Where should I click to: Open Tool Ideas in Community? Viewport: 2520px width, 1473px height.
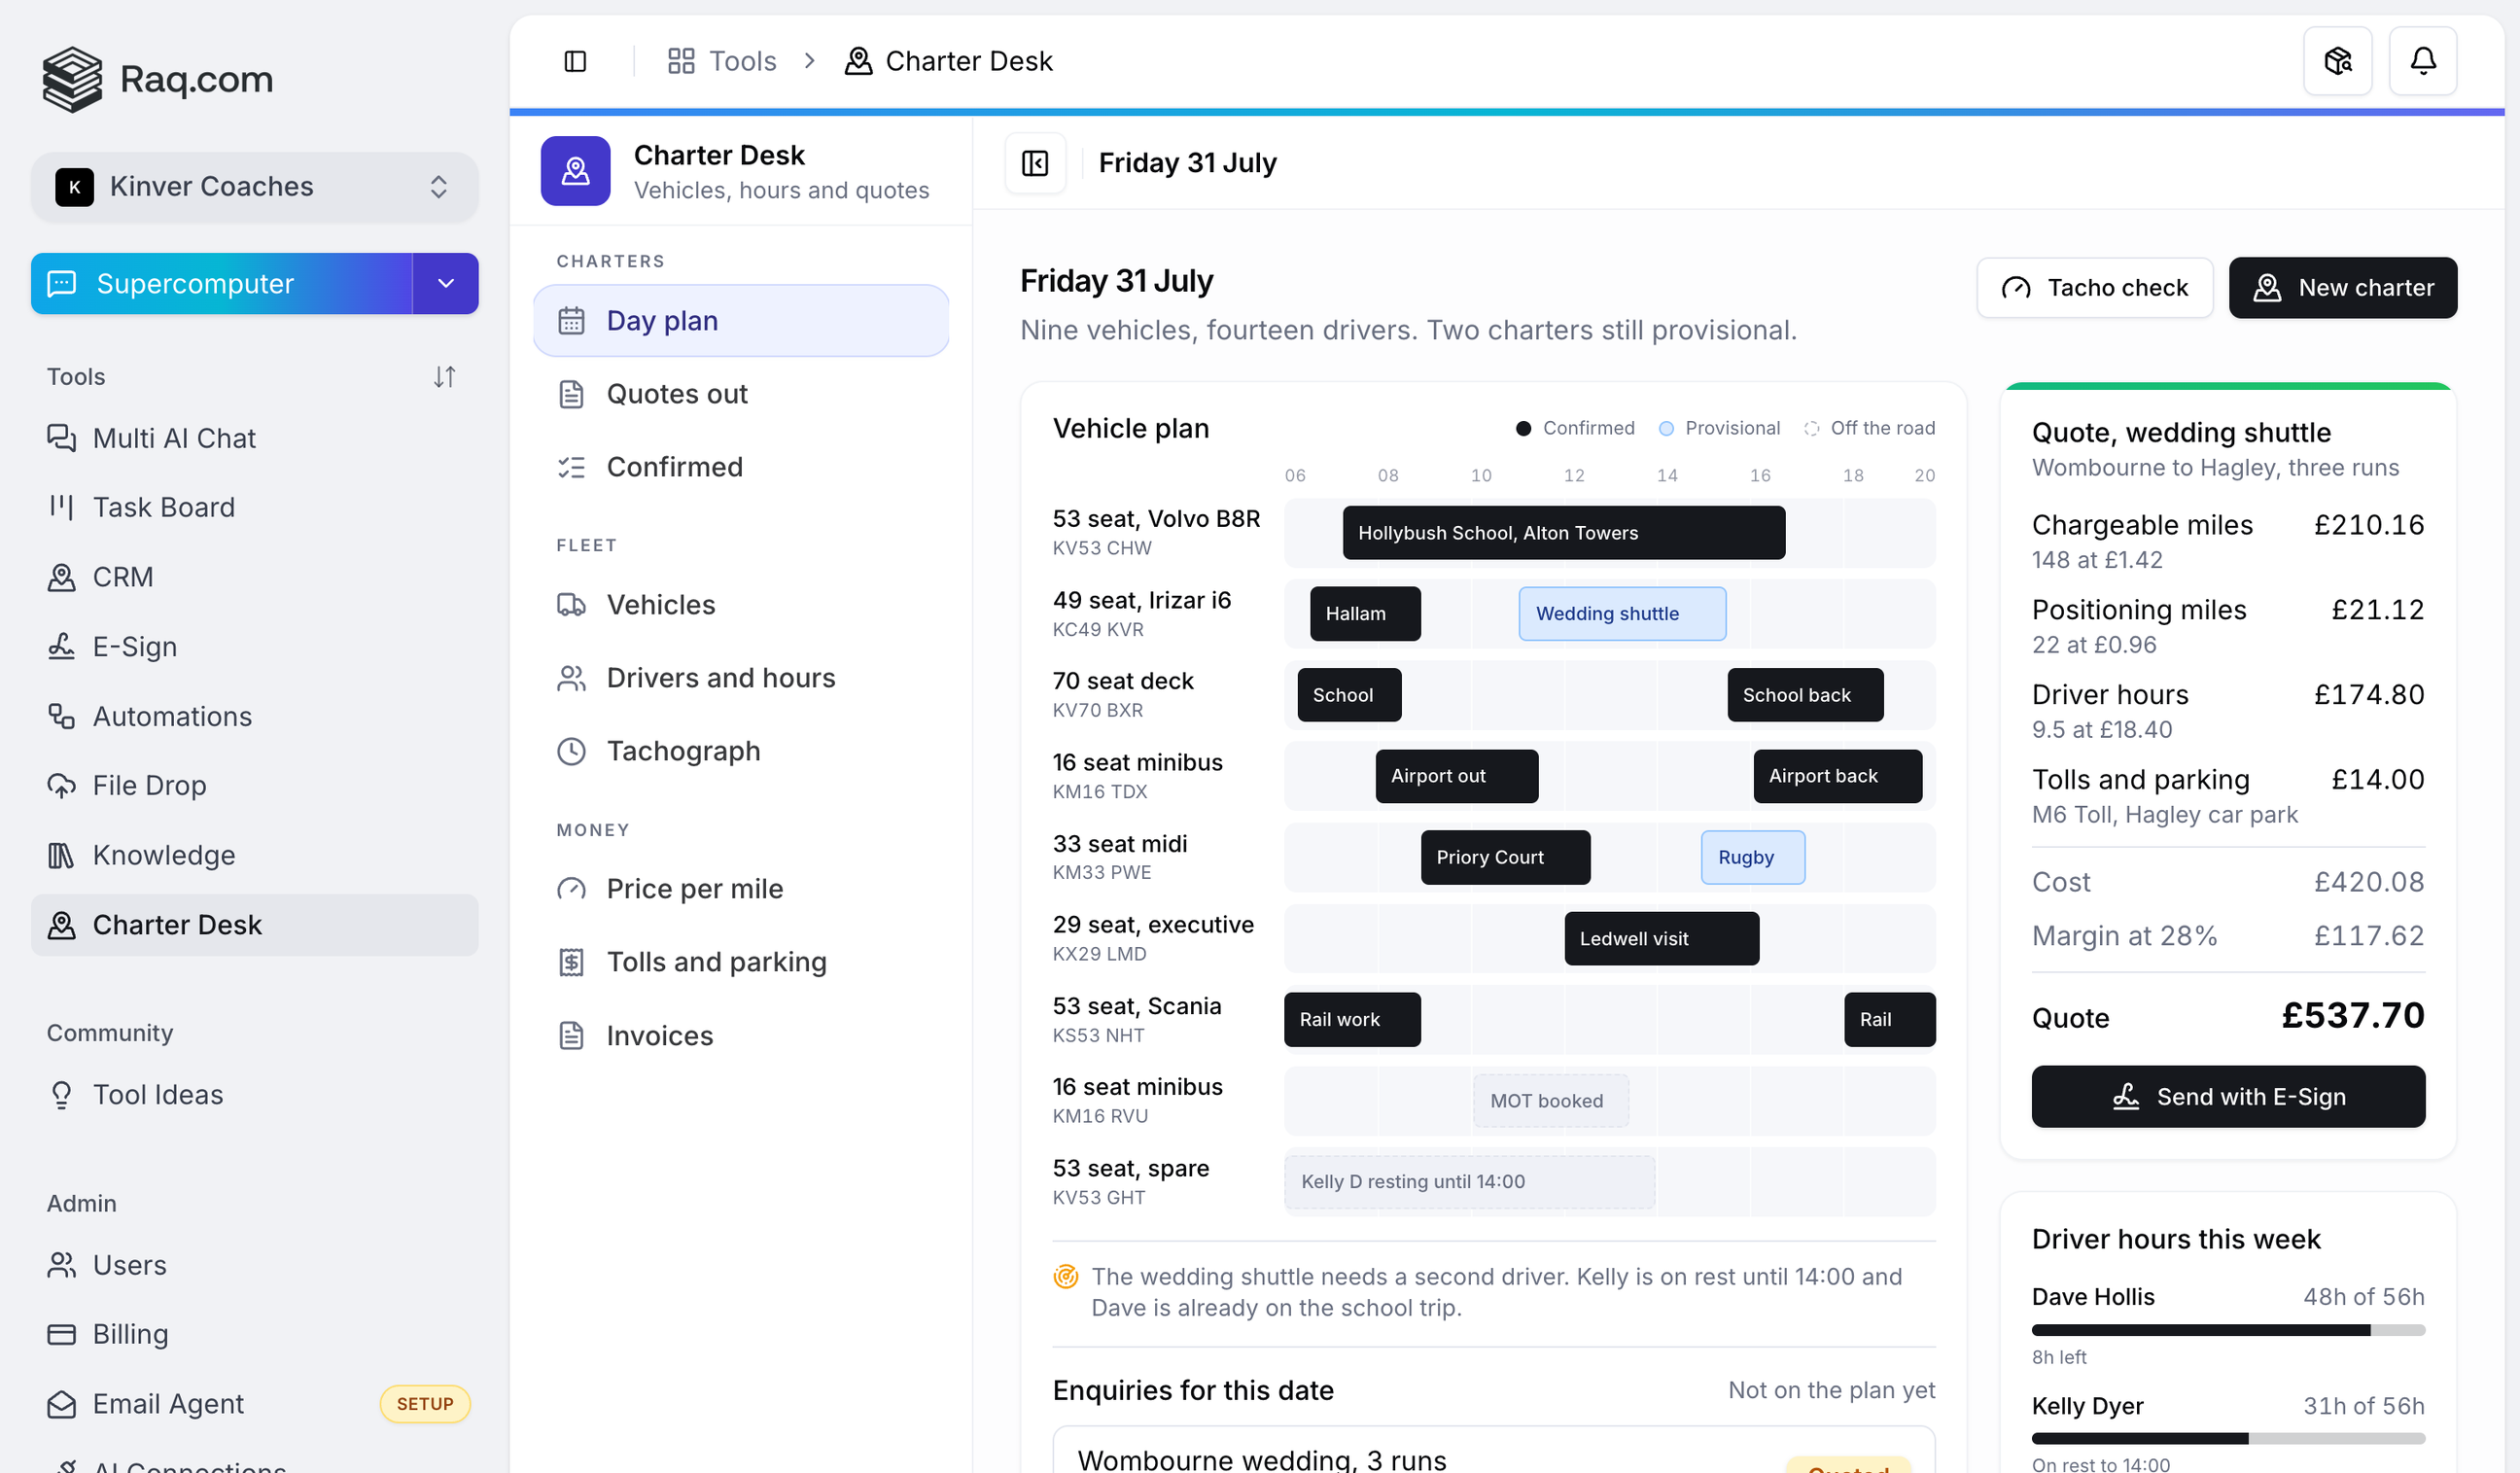tap(254, 1095)
